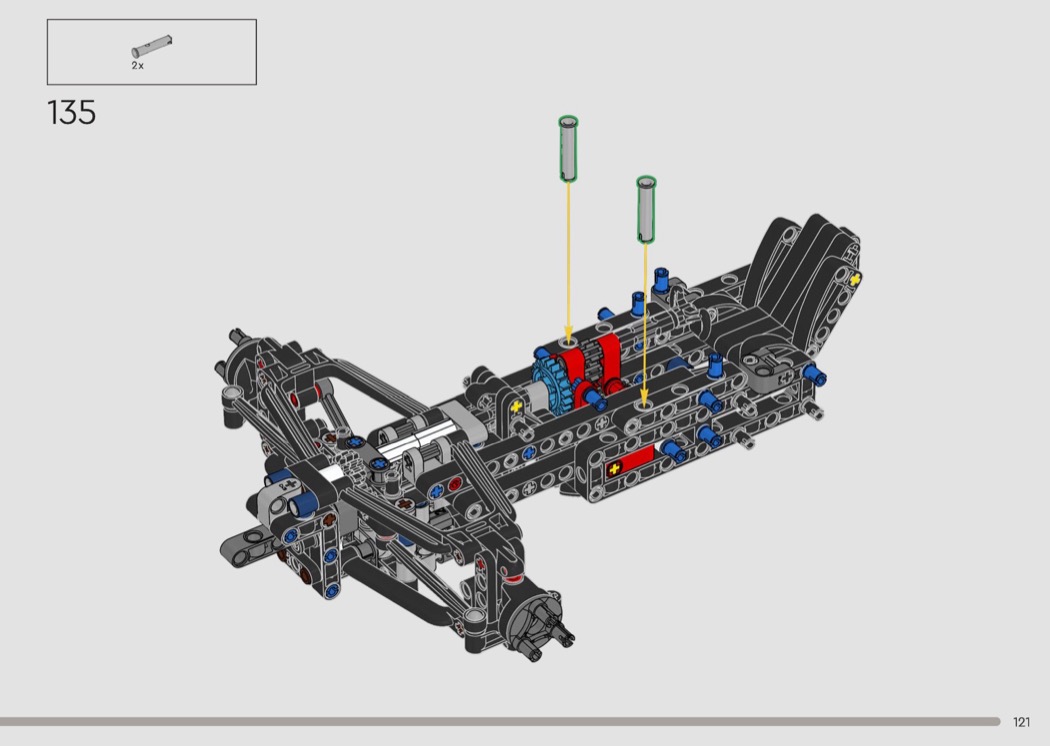Click the red beam with yellow cross
Screen dimensions: 1050x746
tap(629, 460)
